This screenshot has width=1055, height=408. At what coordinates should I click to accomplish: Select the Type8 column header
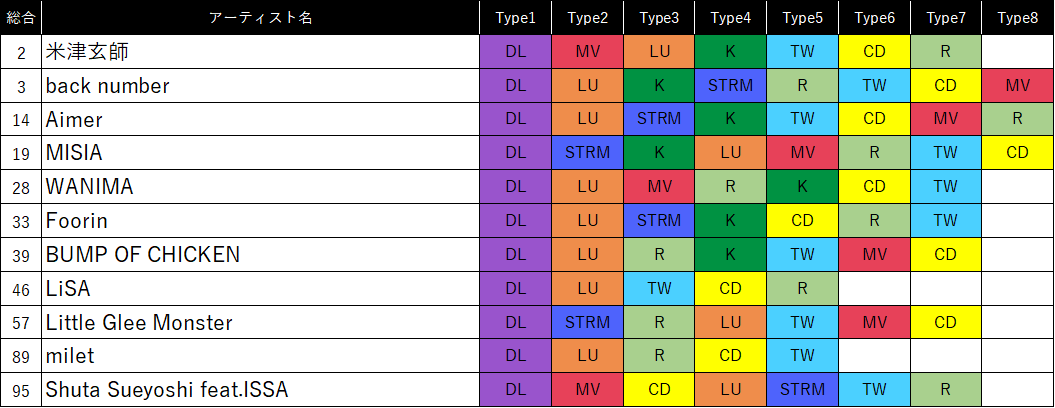click(x=1017, y=18)
